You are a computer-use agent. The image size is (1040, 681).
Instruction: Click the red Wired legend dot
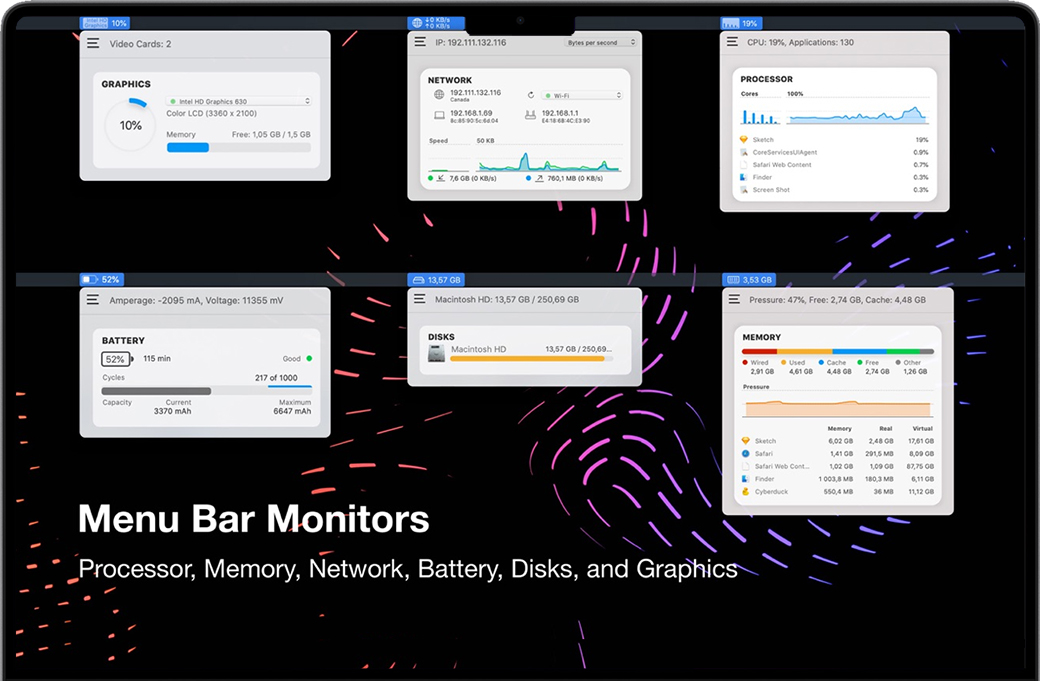pyautogui.click(x=745, y=362)
